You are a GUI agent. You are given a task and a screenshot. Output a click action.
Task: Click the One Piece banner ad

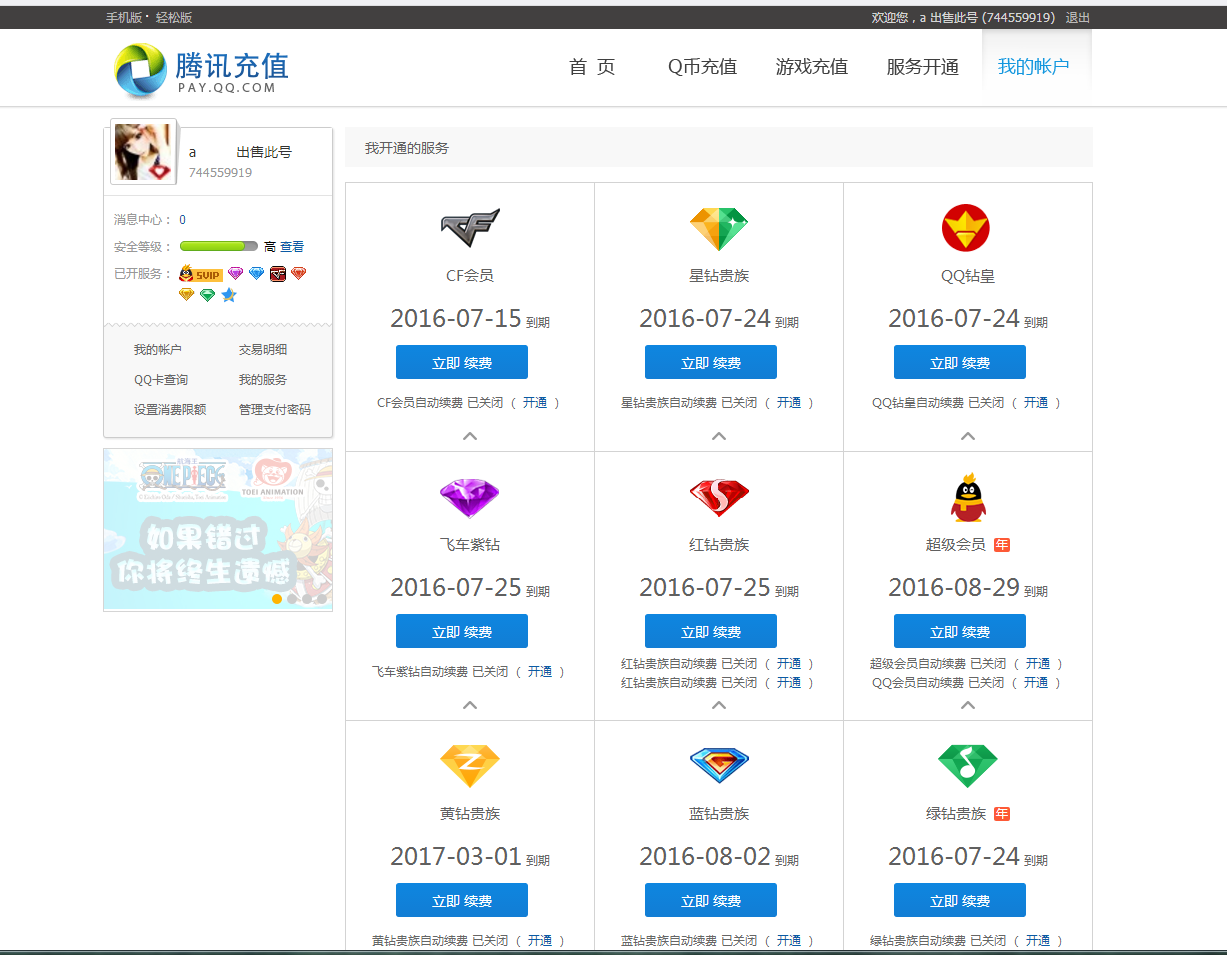218,529
